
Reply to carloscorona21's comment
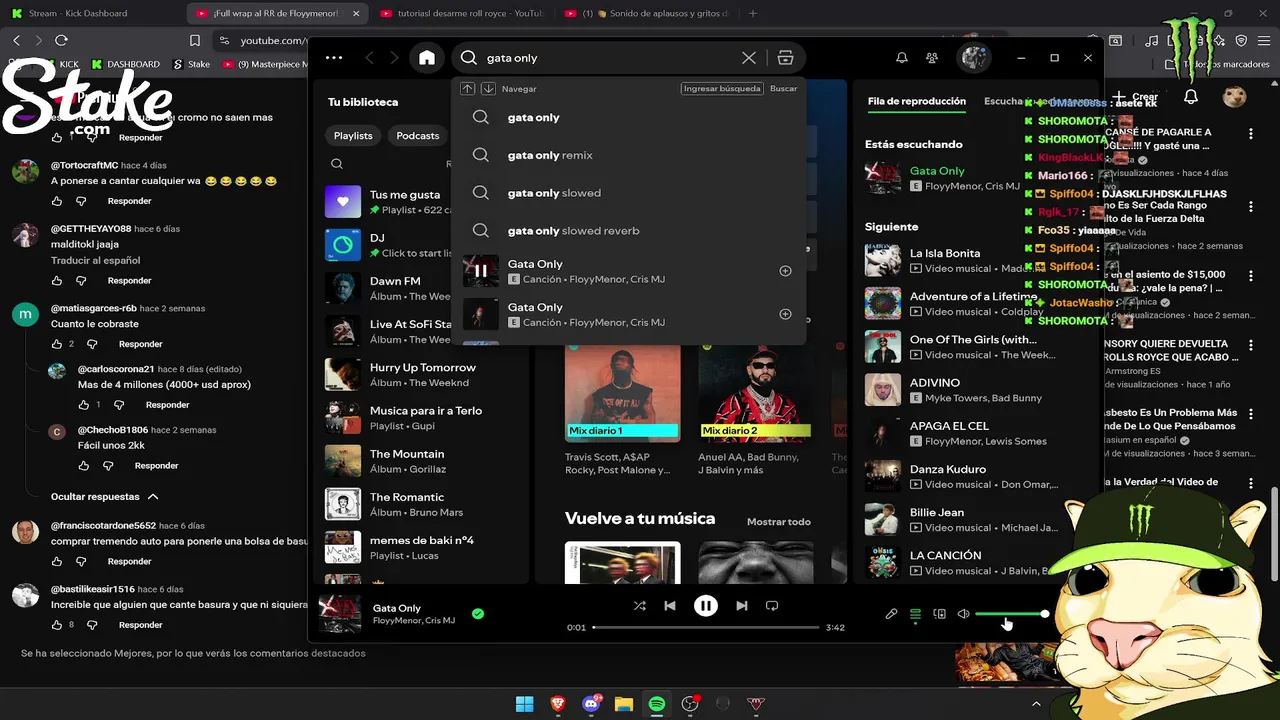click(167, 405)
